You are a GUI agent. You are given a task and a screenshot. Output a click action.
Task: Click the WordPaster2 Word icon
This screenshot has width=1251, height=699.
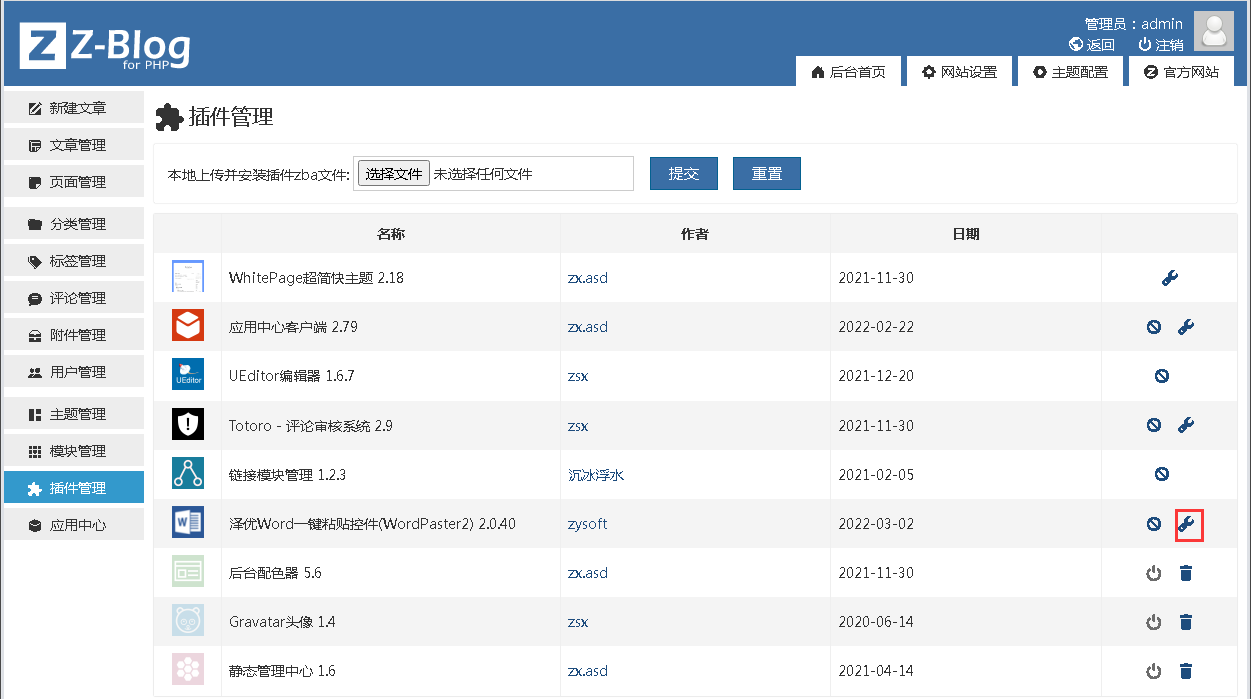(x=188, y=522)
